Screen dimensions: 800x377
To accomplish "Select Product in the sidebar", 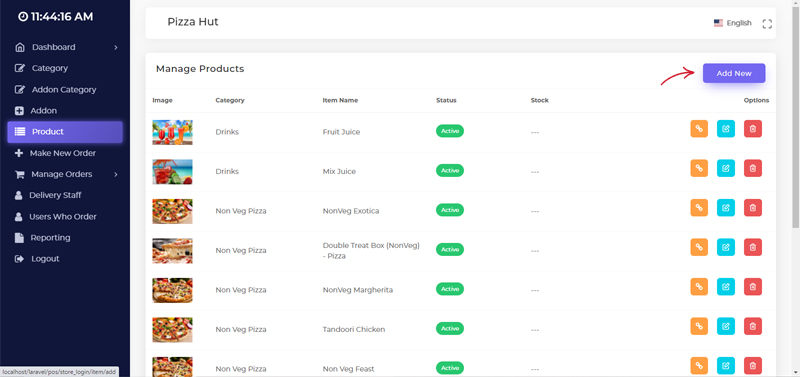I will pyautogui.click(x=65, y=132).
